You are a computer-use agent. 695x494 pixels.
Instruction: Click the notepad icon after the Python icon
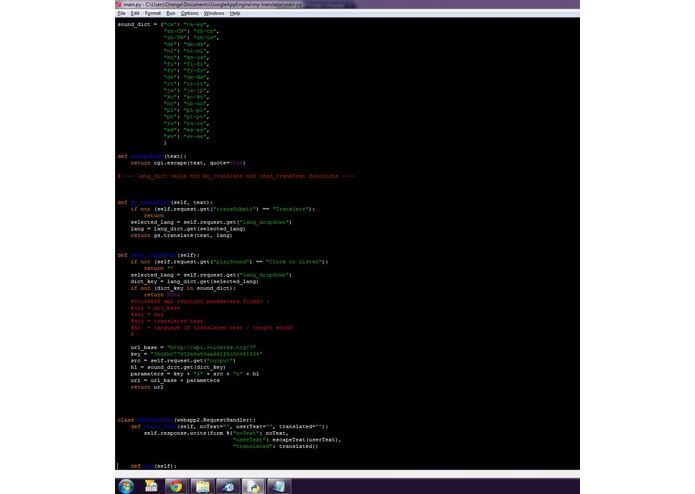(279, 486)
